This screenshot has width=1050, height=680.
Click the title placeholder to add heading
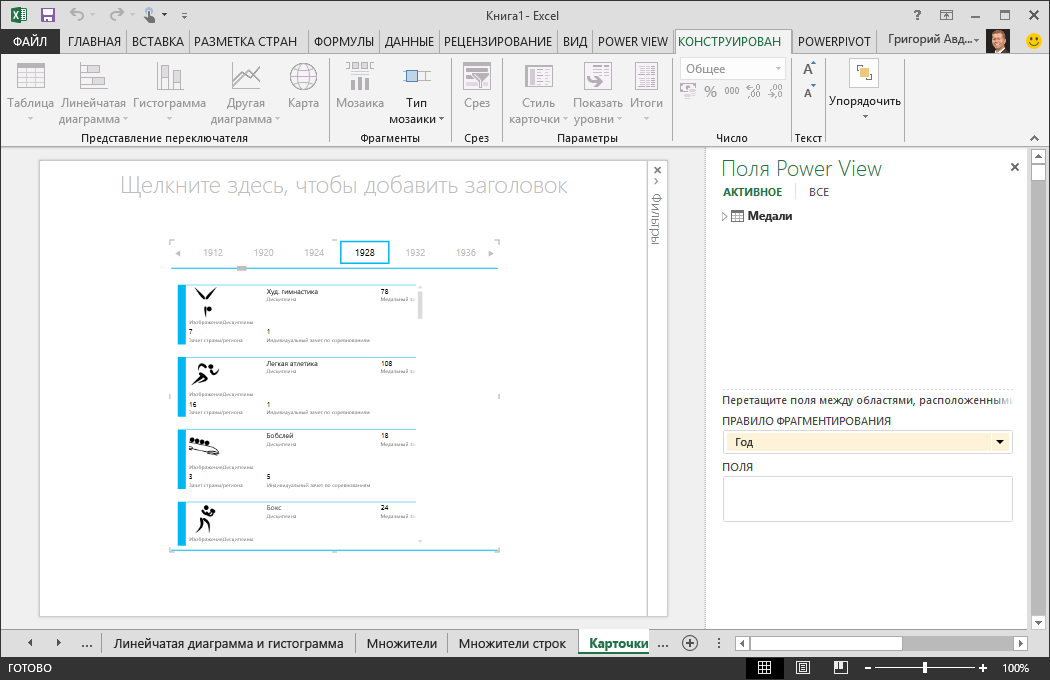click(344, 186)
